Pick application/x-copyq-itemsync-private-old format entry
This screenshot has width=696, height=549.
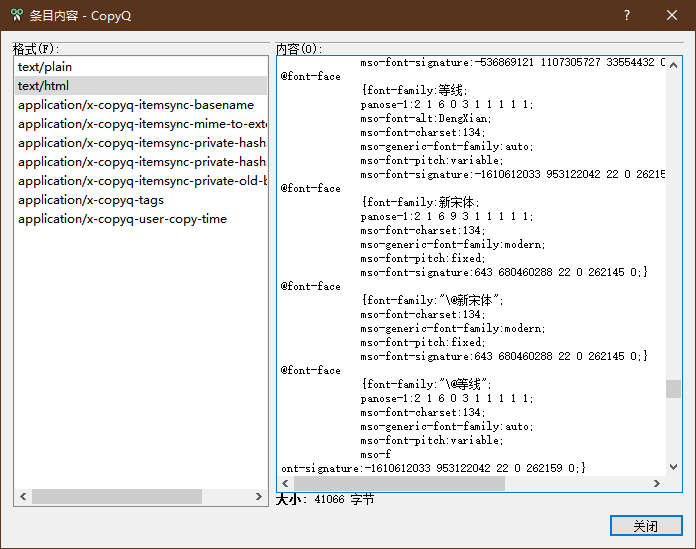coord(142,181)
